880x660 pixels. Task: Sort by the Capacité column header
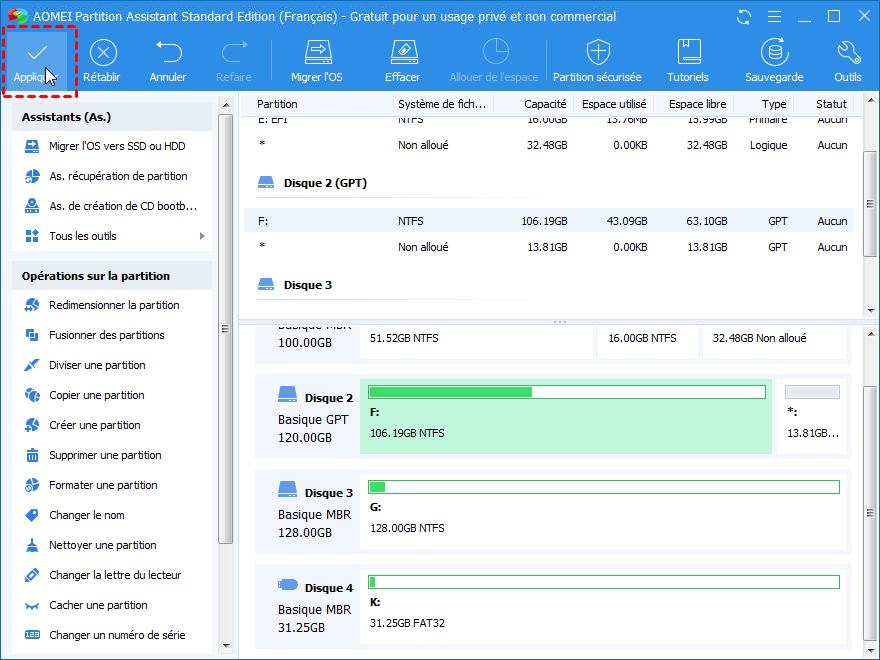coord(545,104)
